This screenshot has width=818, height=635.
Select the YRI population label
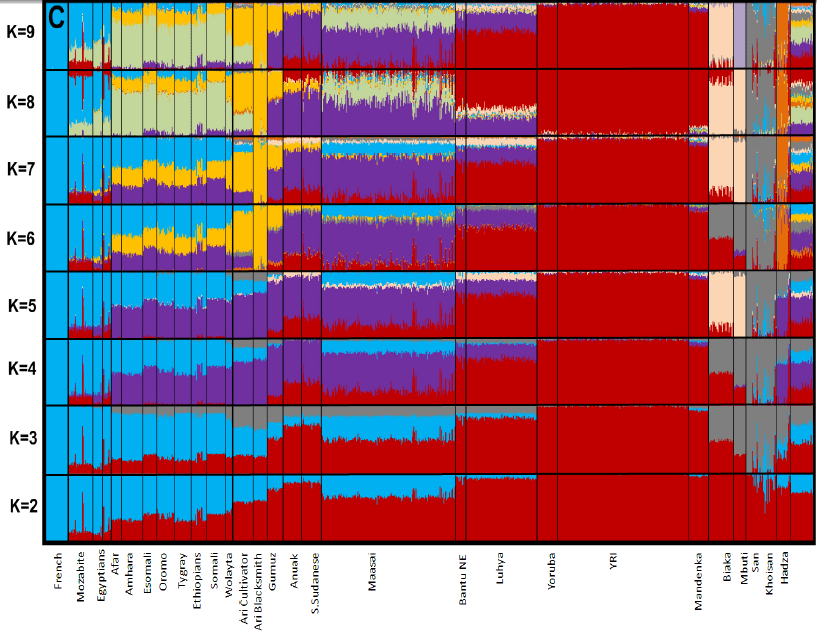click(x=613, y=567)
